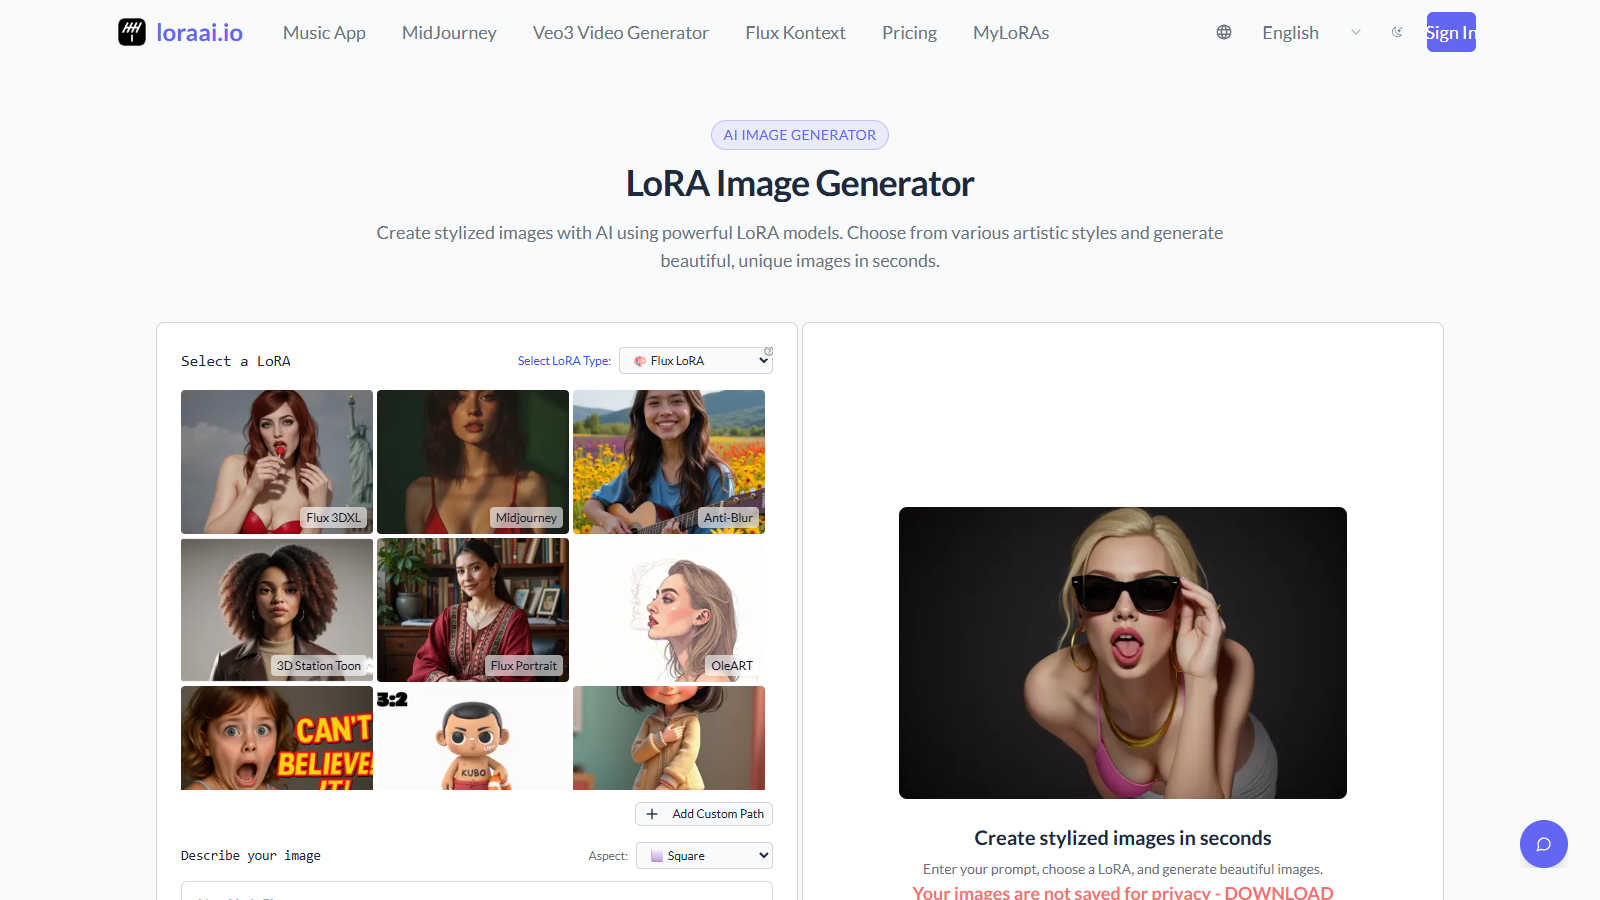Select the CAN'T BELIEVE thumbnail LoRA
Screen dimensions: 1600x900
click(277, 738)
